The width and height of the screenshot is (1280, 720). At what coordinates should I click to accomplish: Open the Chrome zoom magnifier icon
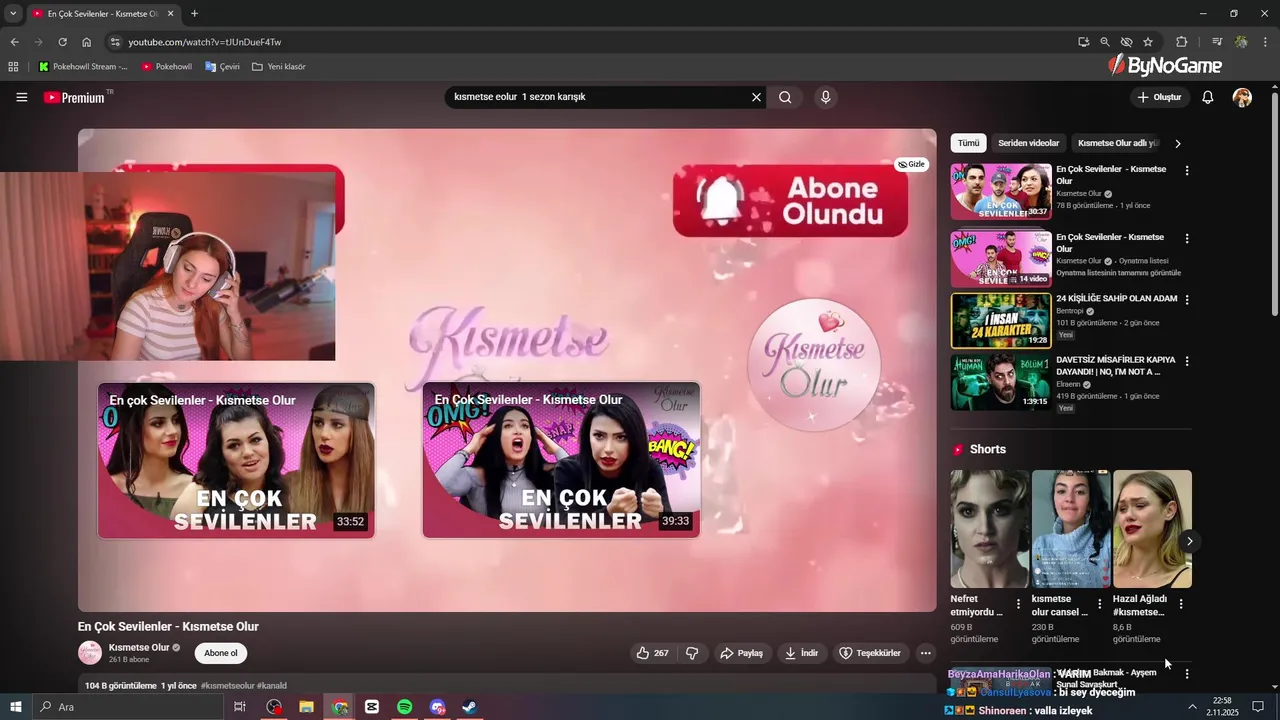click(1105, 42)
